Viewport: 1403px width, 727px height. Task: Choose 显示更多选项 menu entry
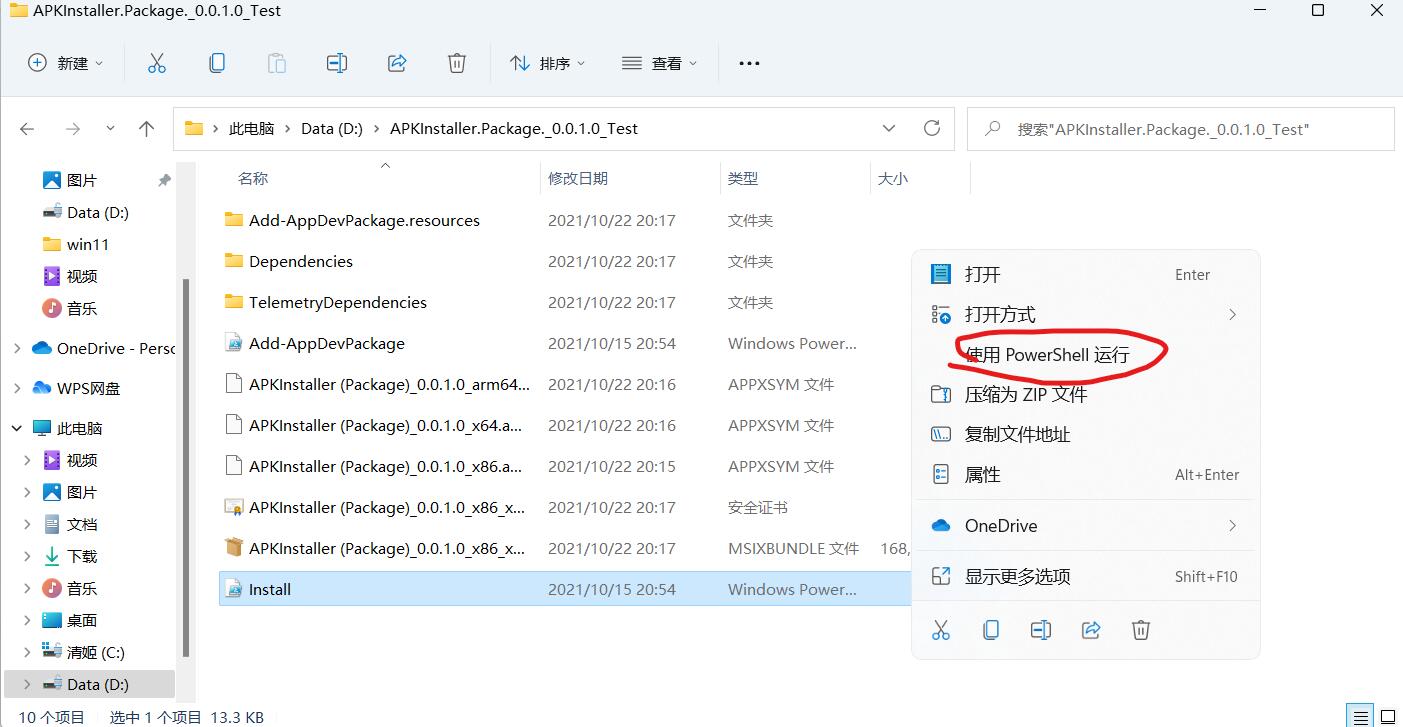pyautogui.click(x=1086, y=576)
